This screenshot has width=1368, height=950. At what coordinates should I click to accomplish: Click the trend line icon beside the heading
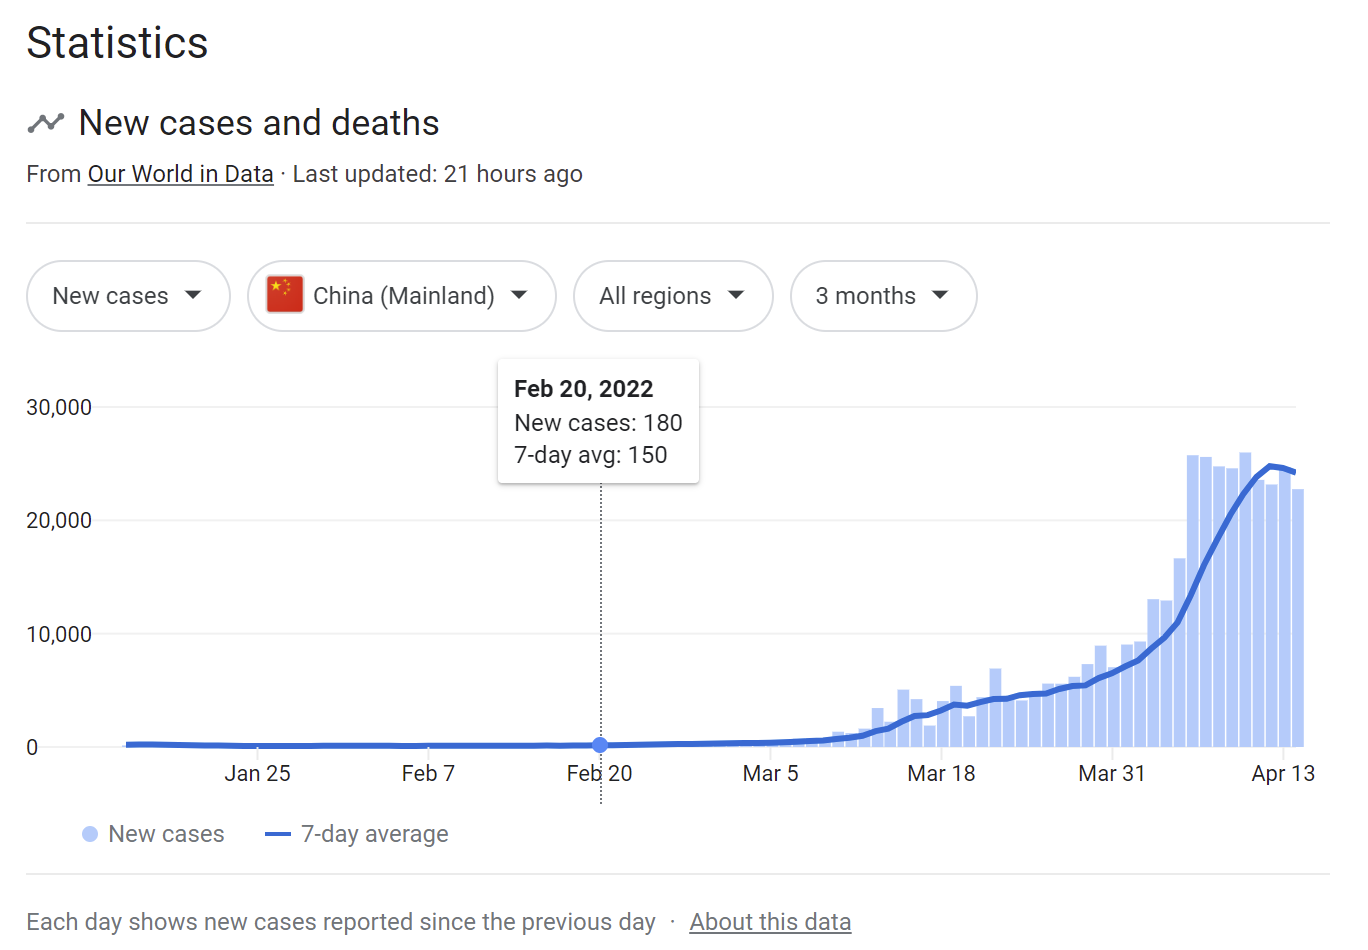(45, 123)
